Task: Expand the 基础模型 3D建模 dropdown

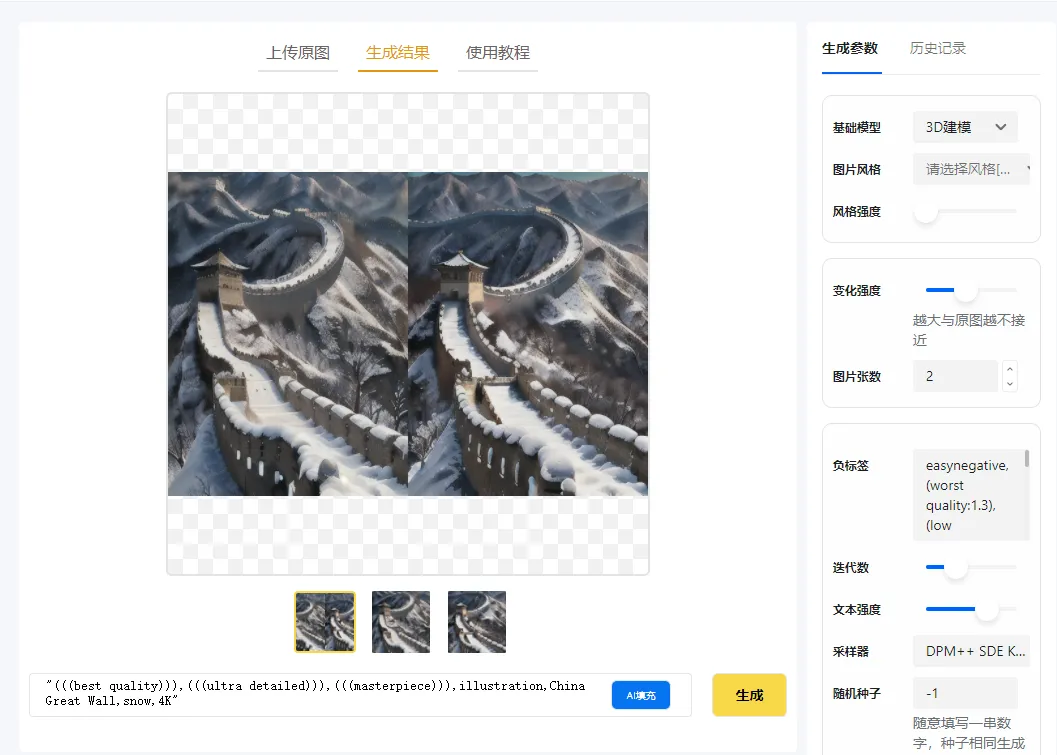Action: tap(965, 127)
